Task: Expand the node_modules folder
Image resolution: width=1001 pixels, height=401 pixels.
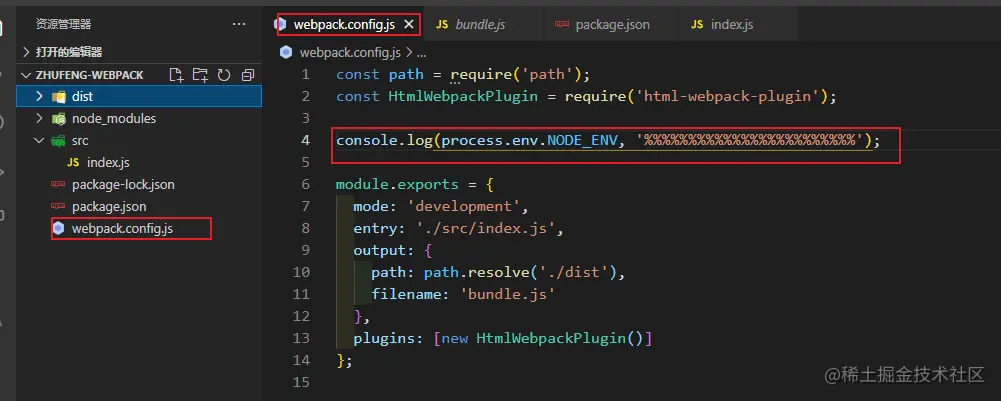Action: [x=39, y=118]
